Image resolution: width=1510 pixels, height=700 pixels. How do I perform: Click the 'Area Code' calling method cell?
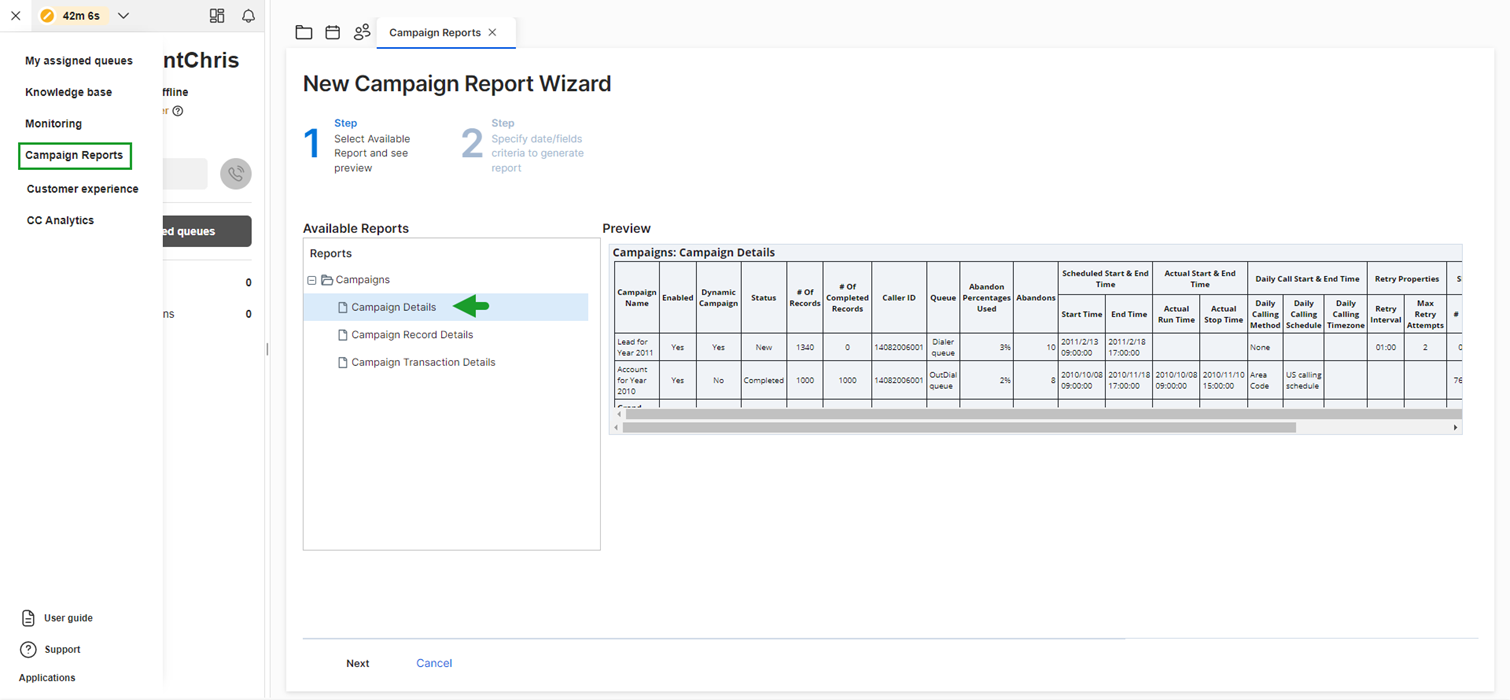[x=1265, y=380]
